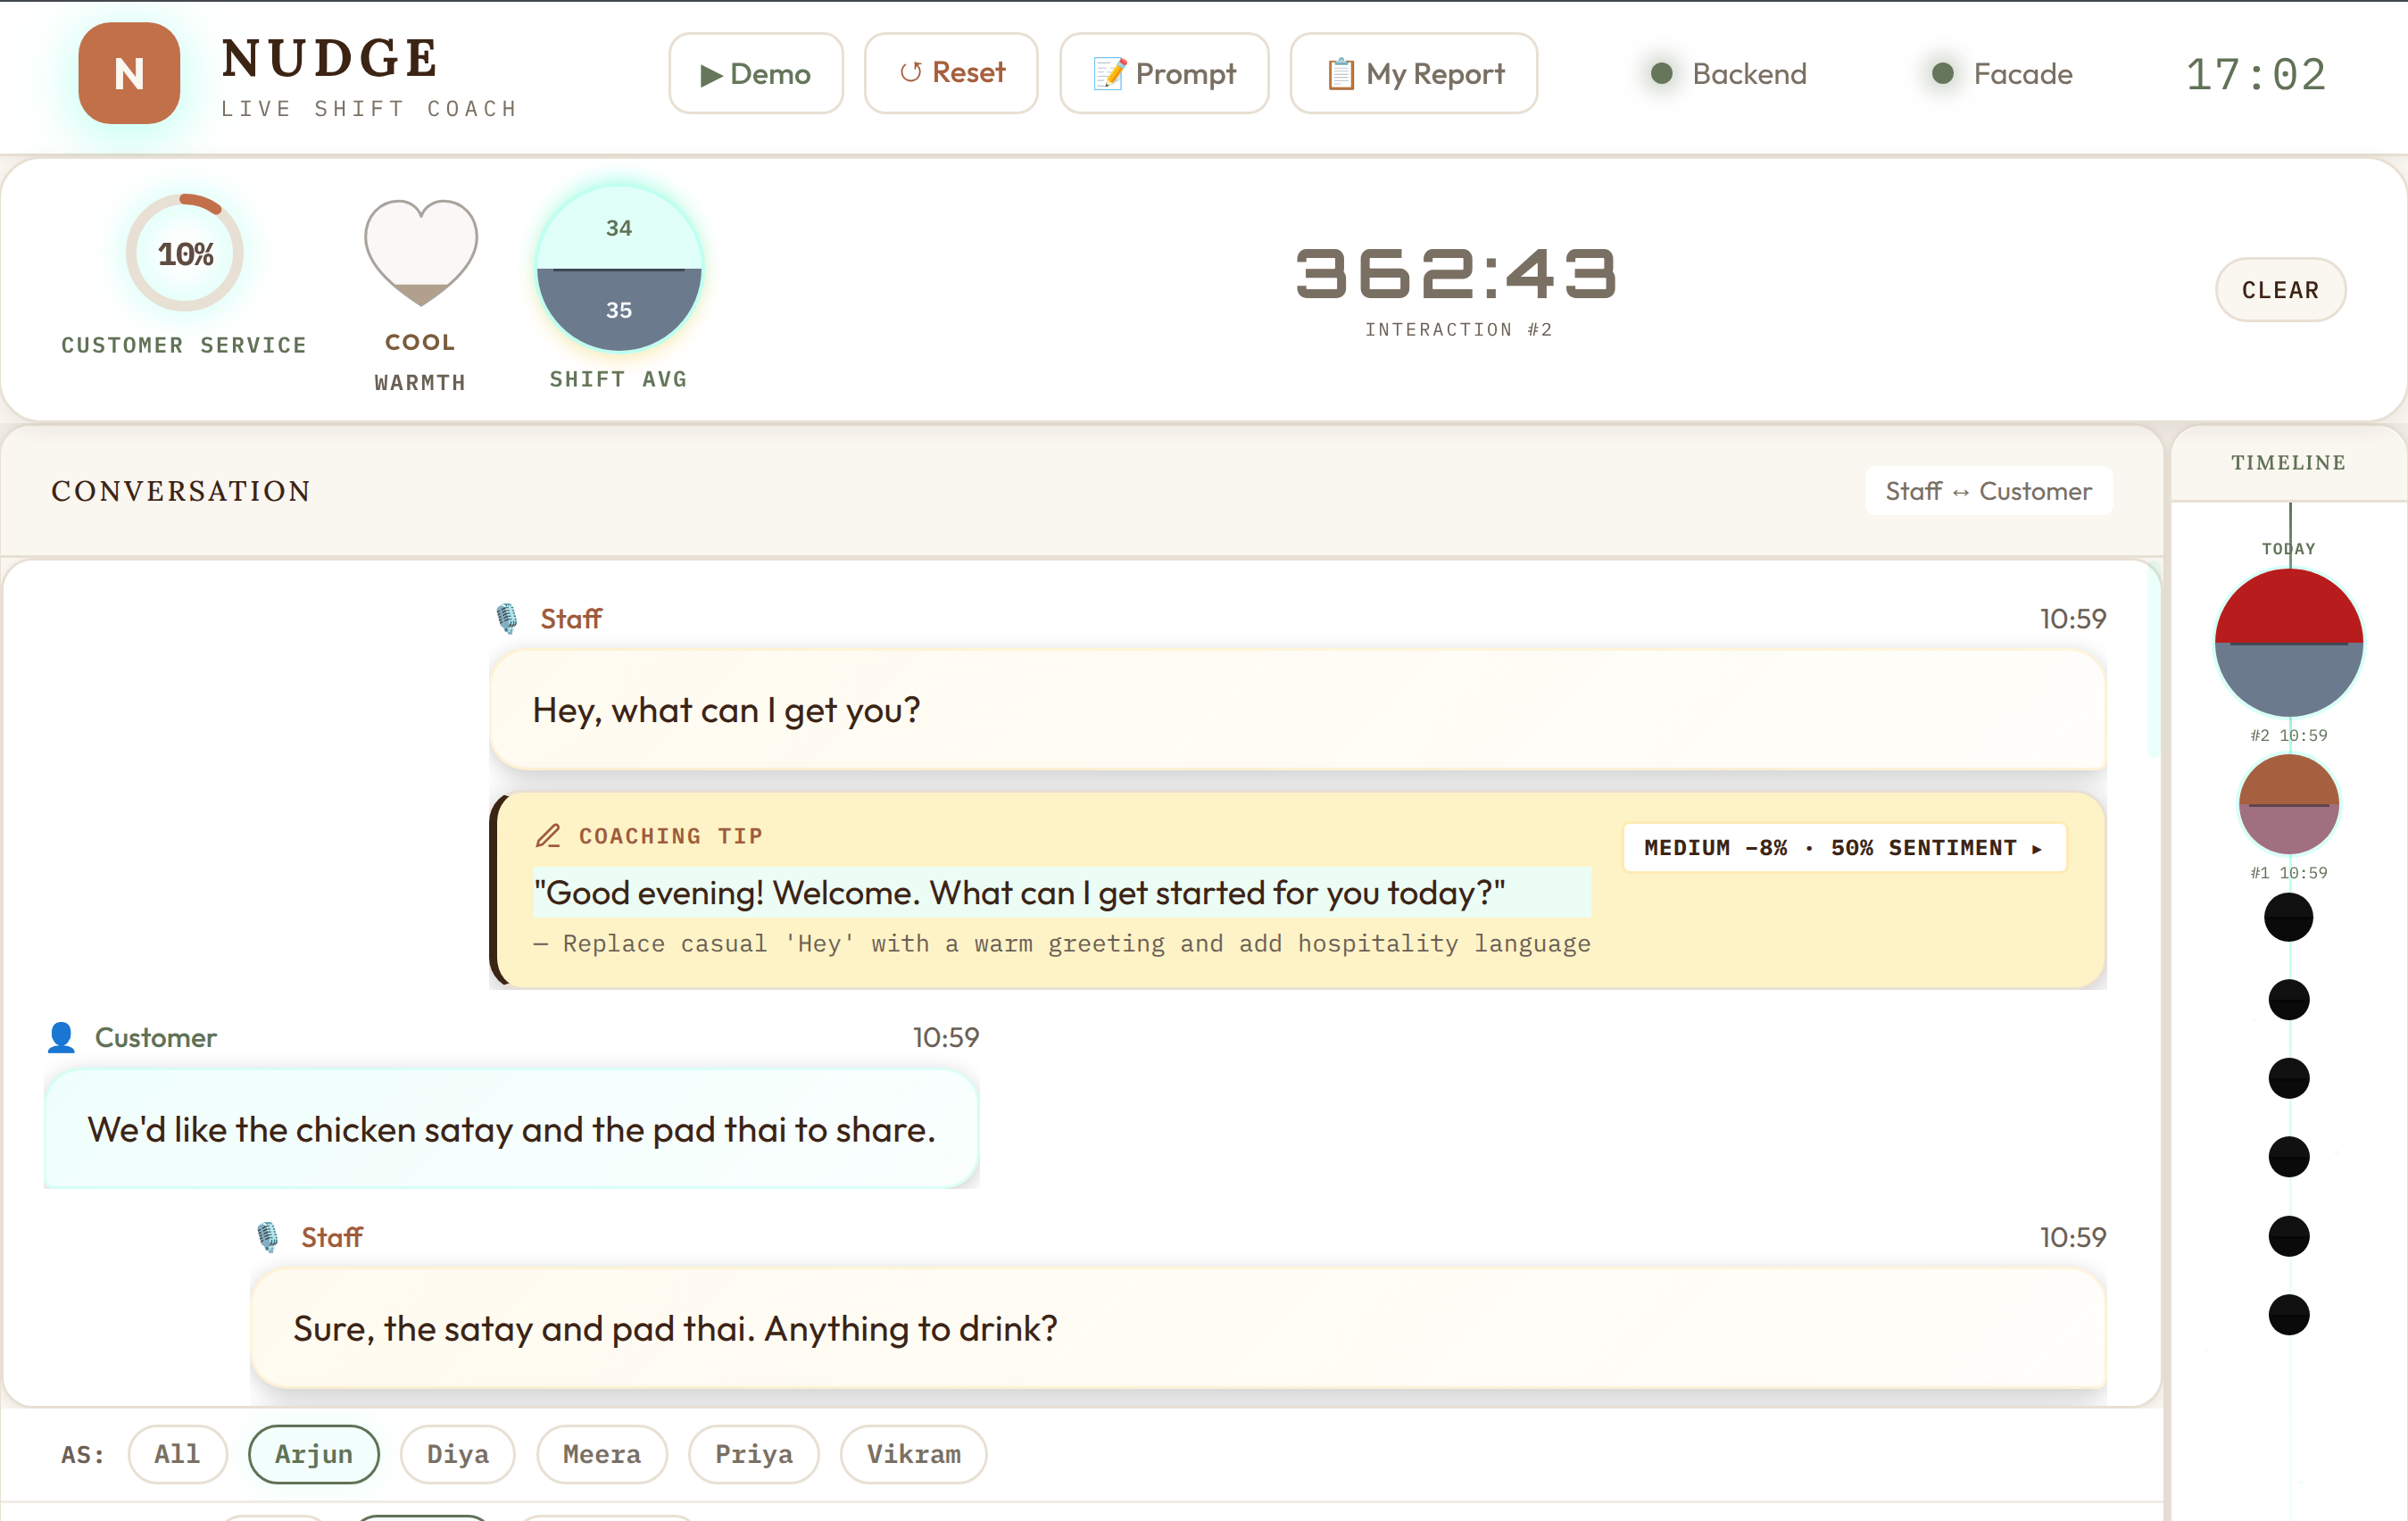Click the play triangle icon on Demo
Viewport: 2408px width, 1521px height.
[712, 73]
